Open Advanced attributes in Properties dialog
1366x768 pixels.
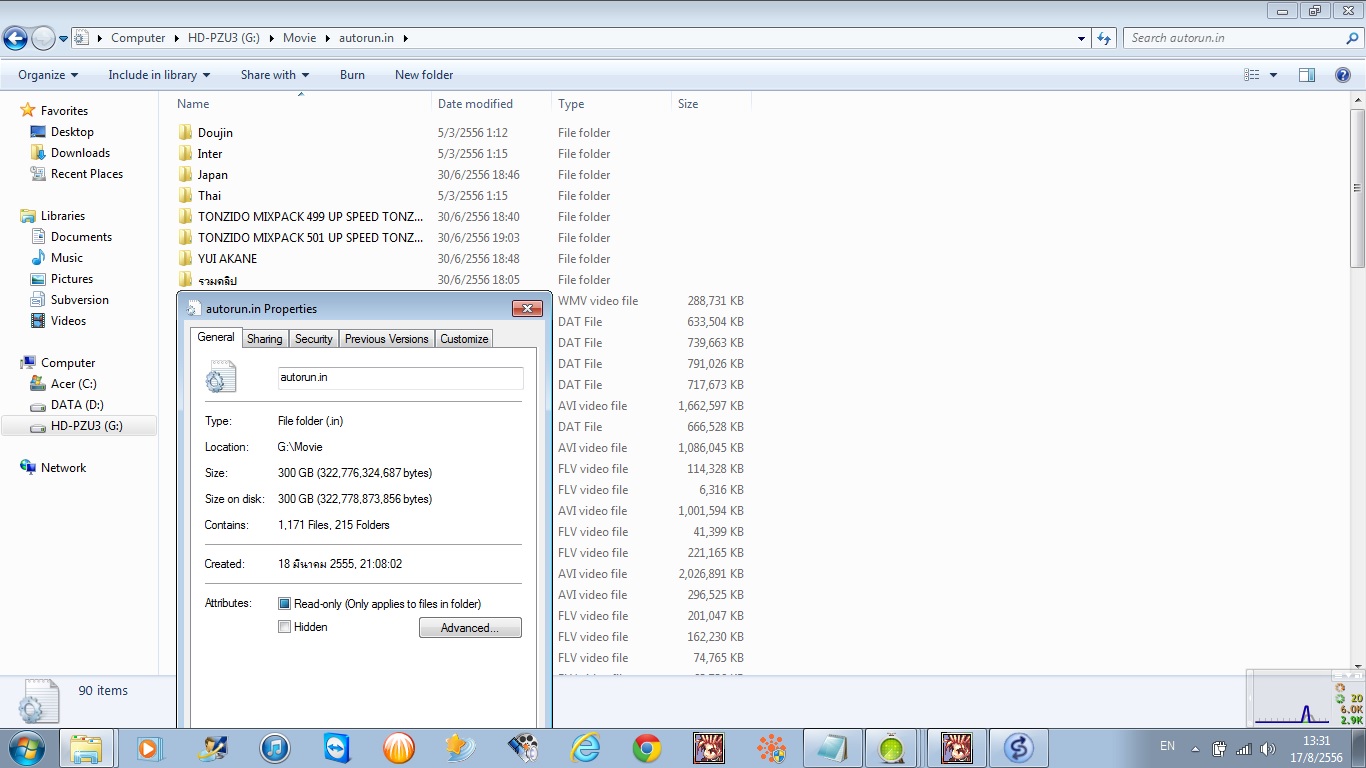tap(470, 628)
